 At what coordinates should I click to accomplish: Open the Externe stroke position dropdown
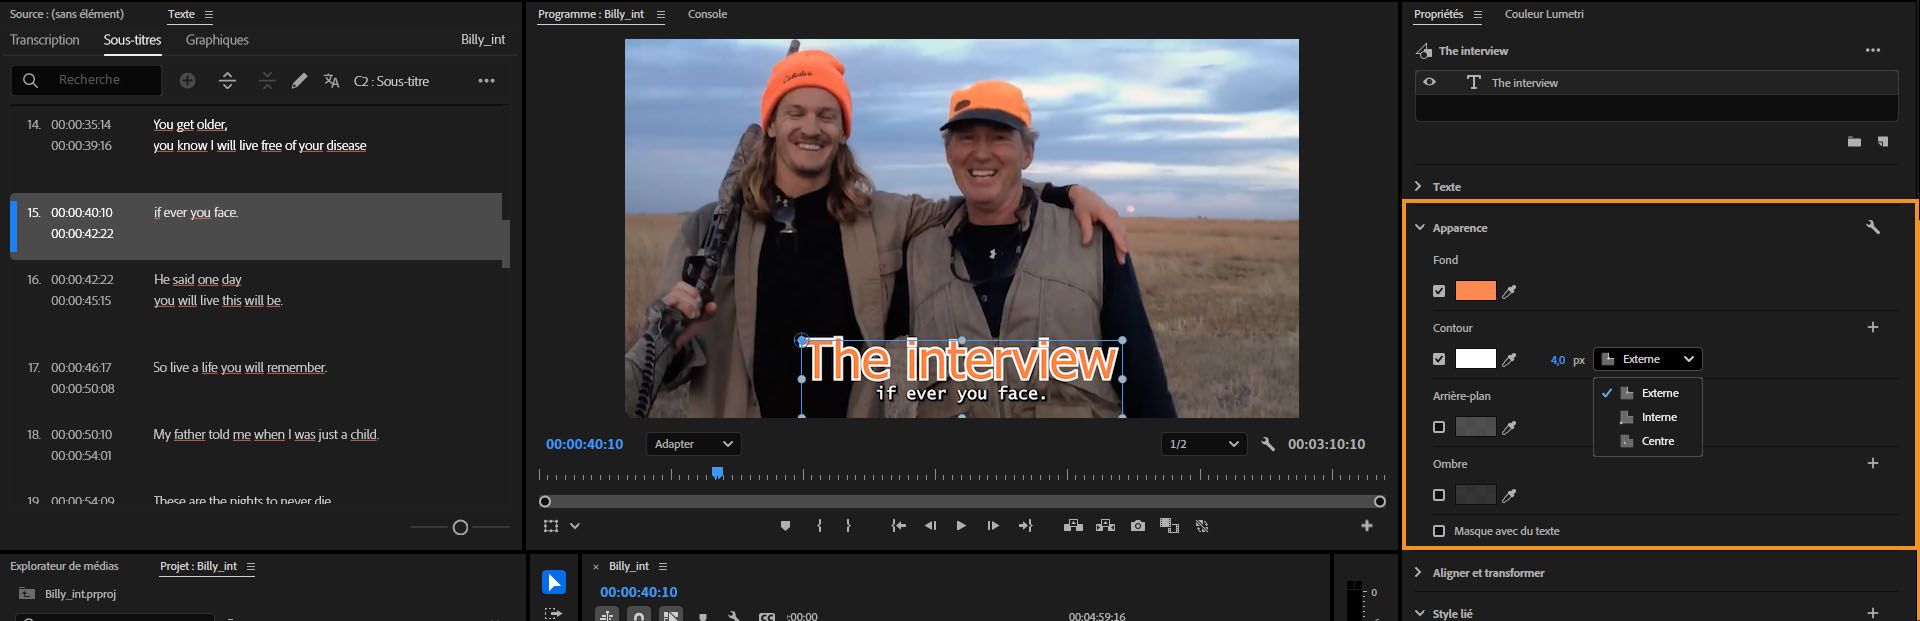(1648, 359)
